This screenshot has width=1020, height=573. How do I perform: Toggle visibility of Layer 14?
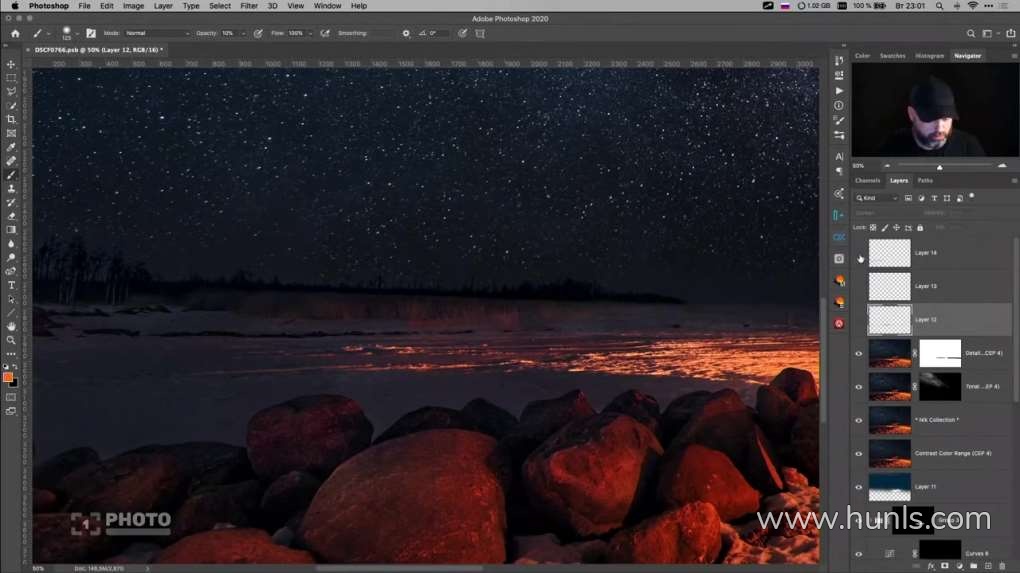859,253
